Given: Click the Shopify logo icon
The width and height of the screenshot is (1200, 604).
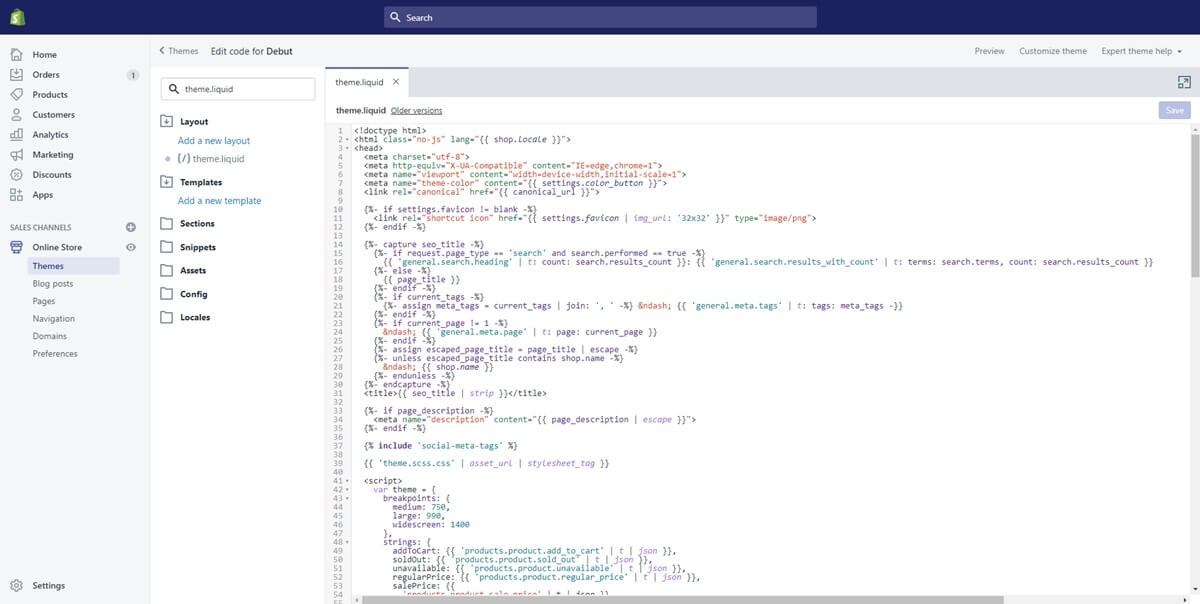Looking at the screenshot, I should [x=17, y=17].
